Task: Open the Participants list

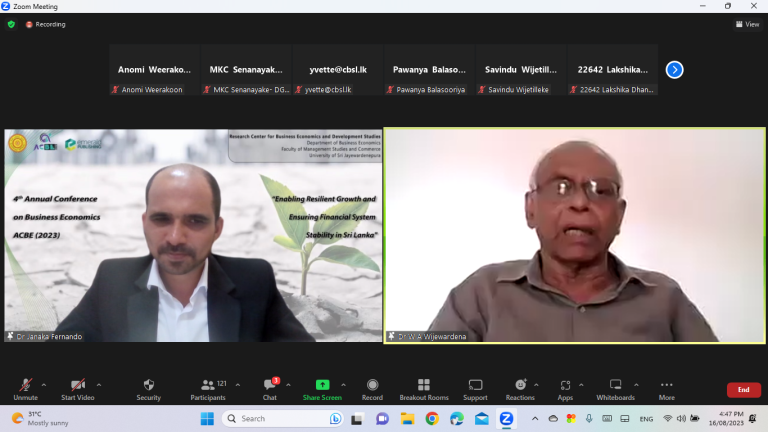Action: pos(207,385)
